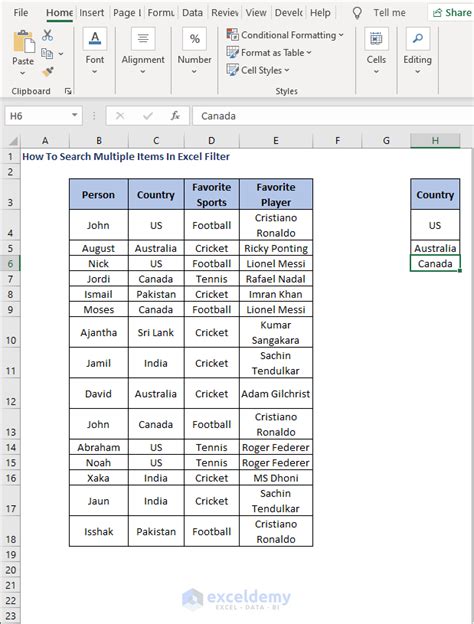Click the Favorite Player header cell
Image resolution: width=474 pixels, height=624 pixels.
click(276, 195)
